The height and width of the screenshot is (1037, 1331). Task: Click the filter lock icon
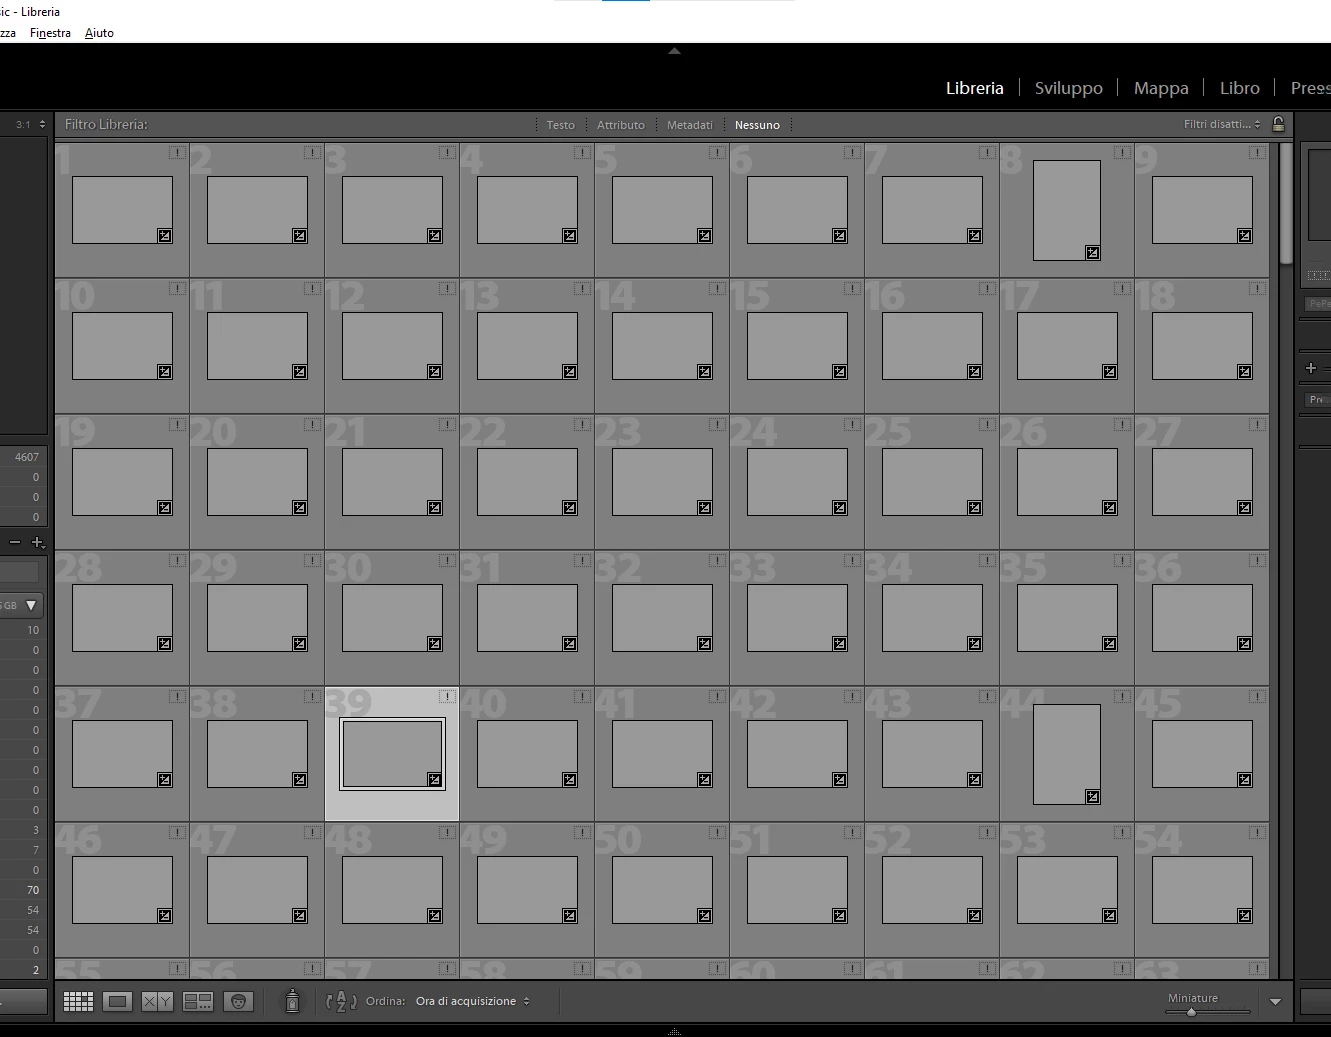tap(1278, 124)
